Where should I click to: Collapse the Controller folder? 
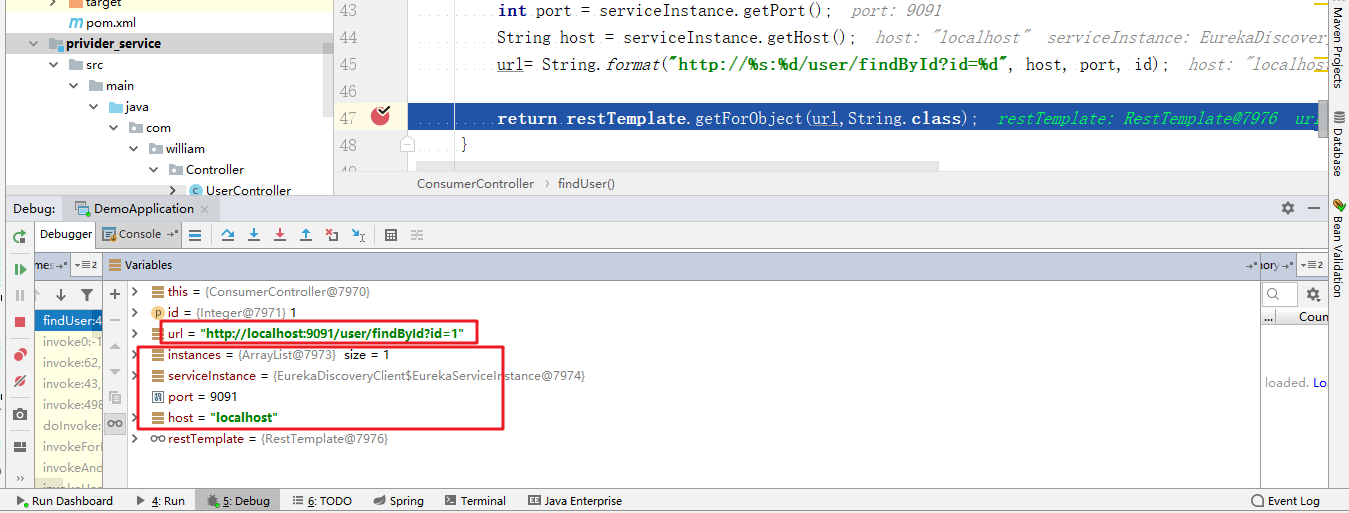coord(153,169)
